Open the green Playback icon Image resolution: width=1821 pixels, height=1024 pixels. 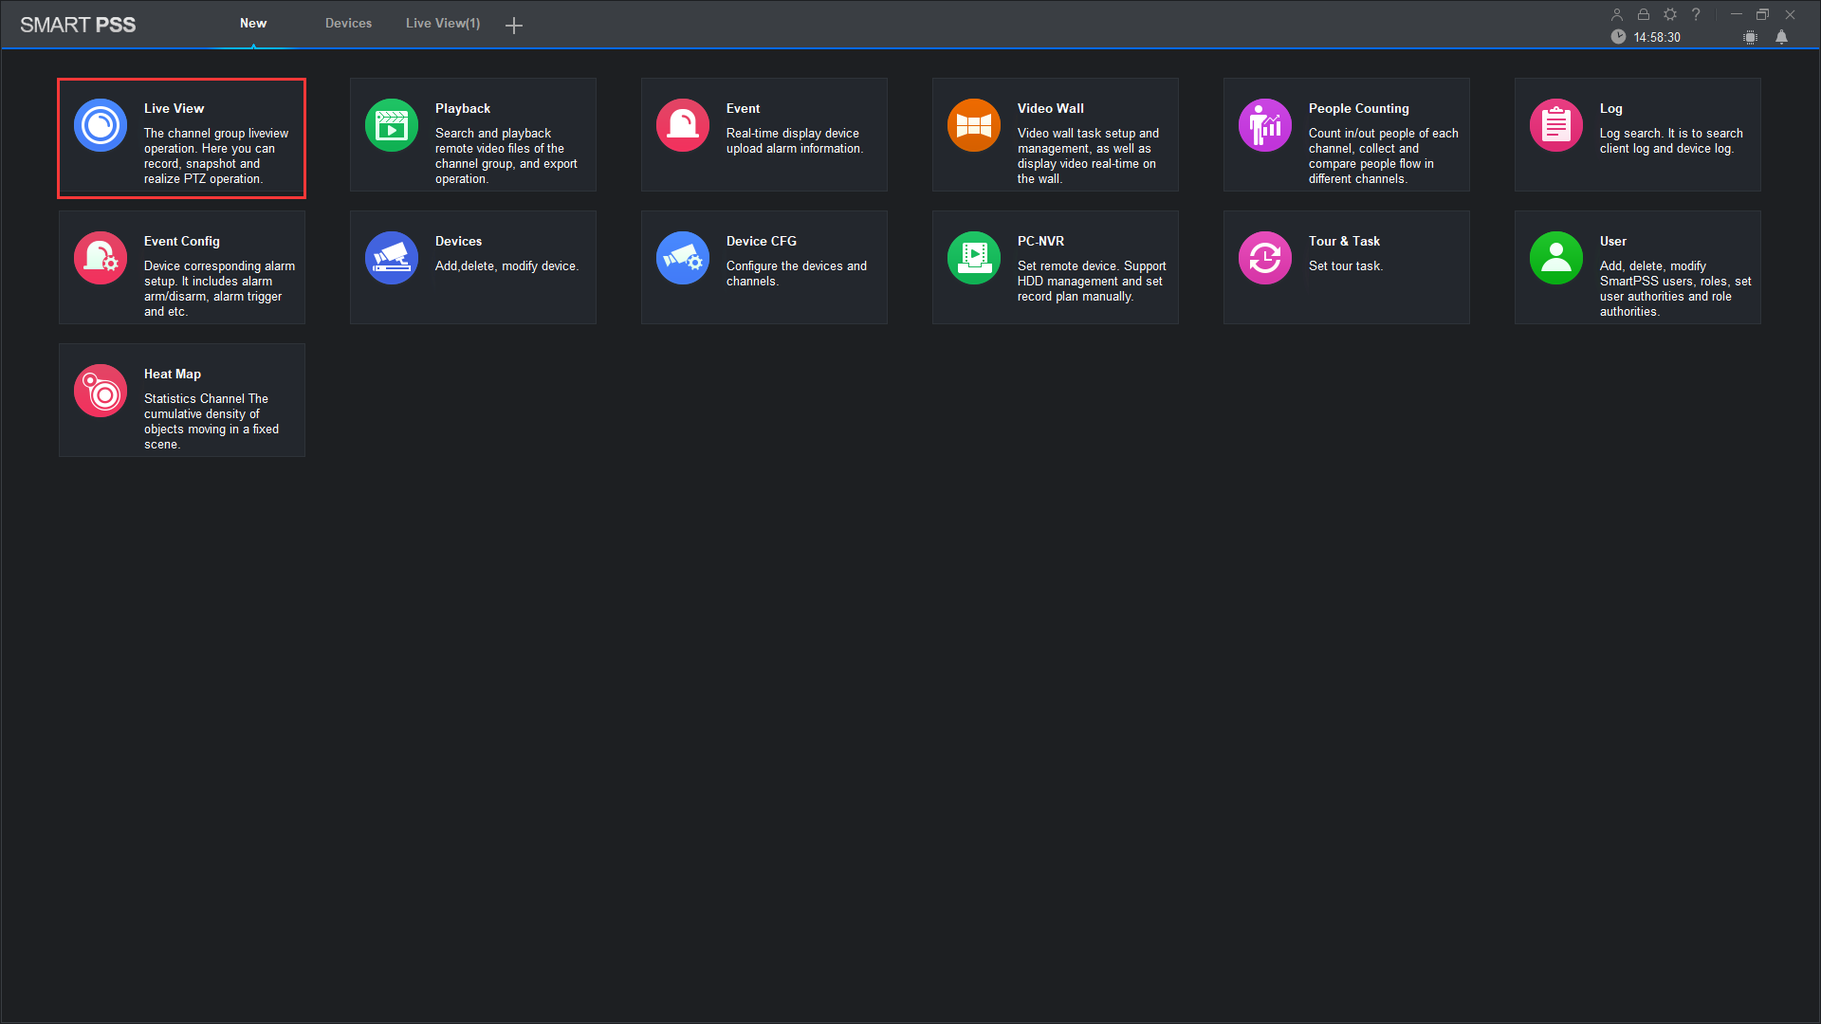[x=391, y=125]
